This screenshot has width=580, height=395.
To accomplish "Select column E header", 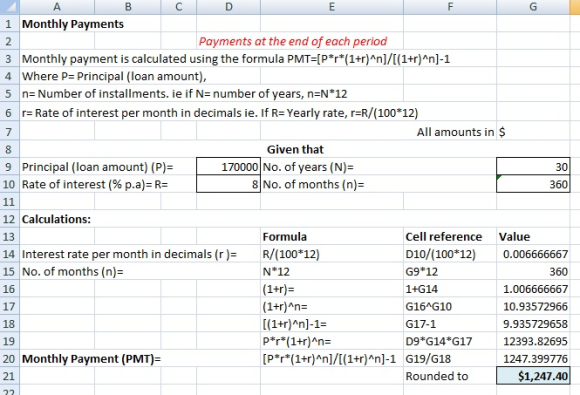I will [x=332, y=7].
